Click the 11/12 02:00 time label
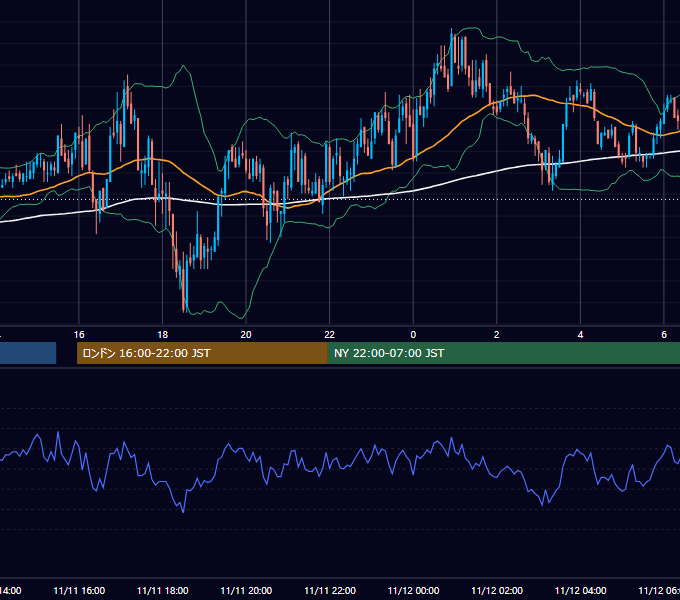 coord(497,590)
